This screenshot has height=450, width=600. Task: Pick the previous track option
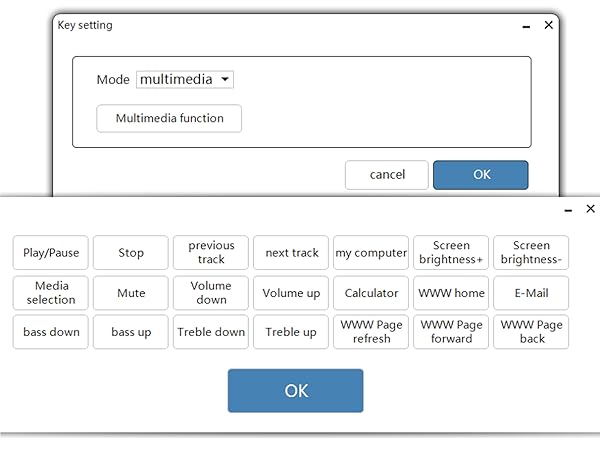(211, 253)
